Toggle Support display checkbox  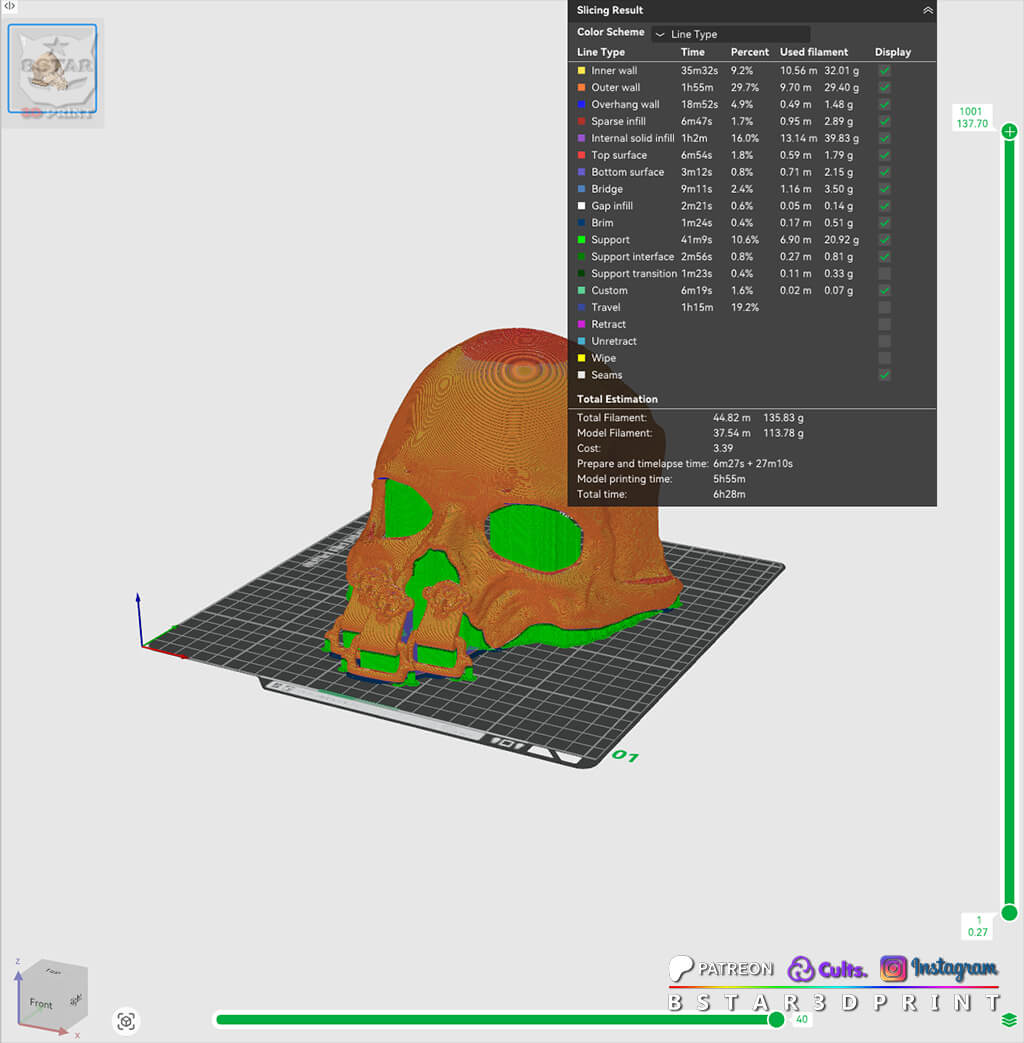884,239
